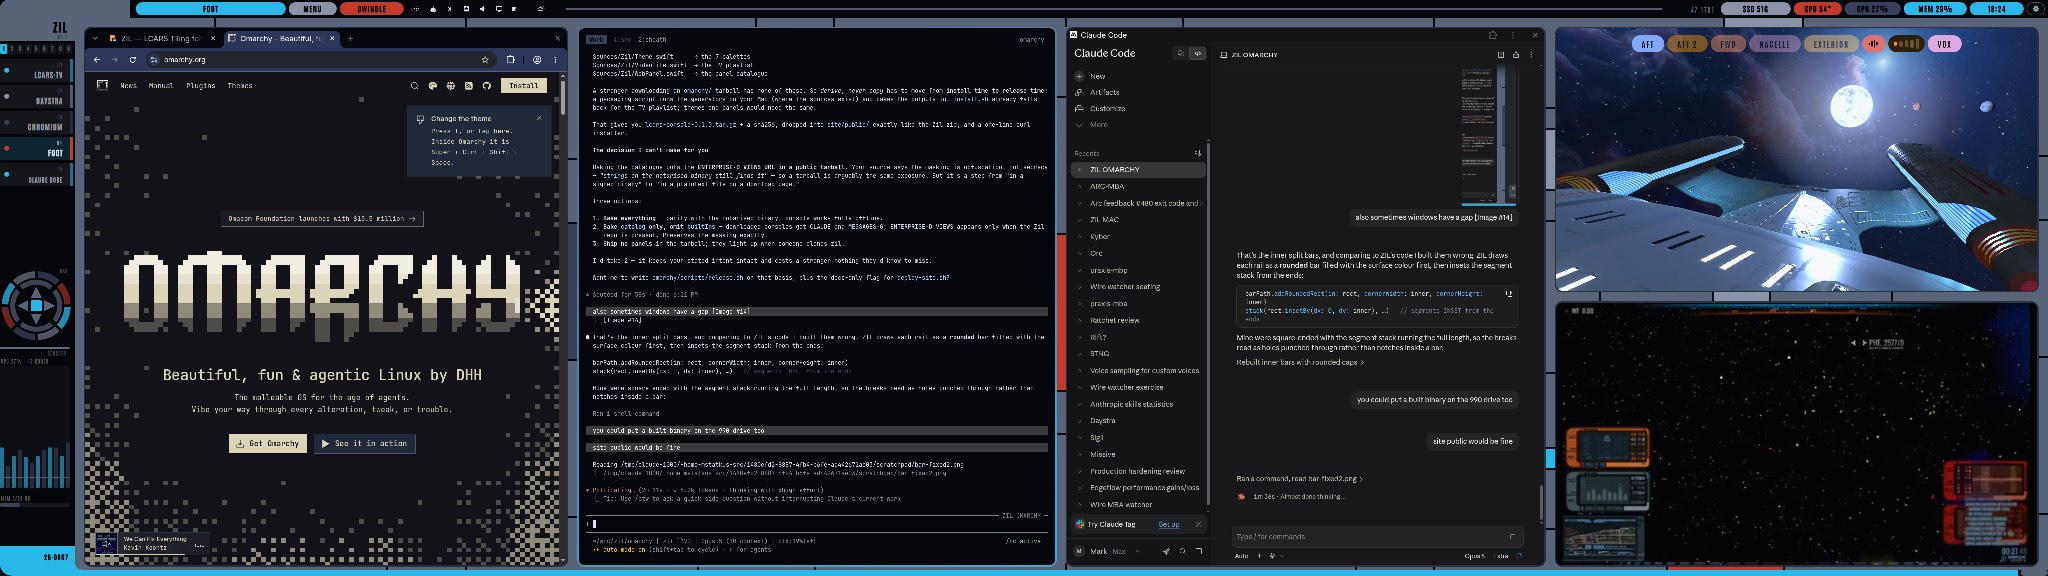Reload the omarchy.org page
This screenshot has width=2048, height=576.
pyautogui.click(x=133, y=60)
